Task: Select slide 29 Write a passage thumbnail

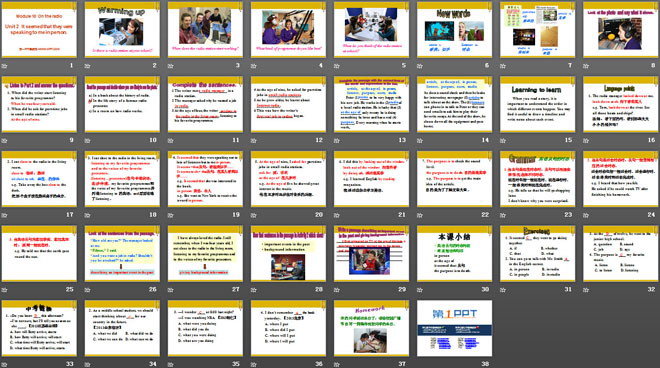Action: click(371, 253)
